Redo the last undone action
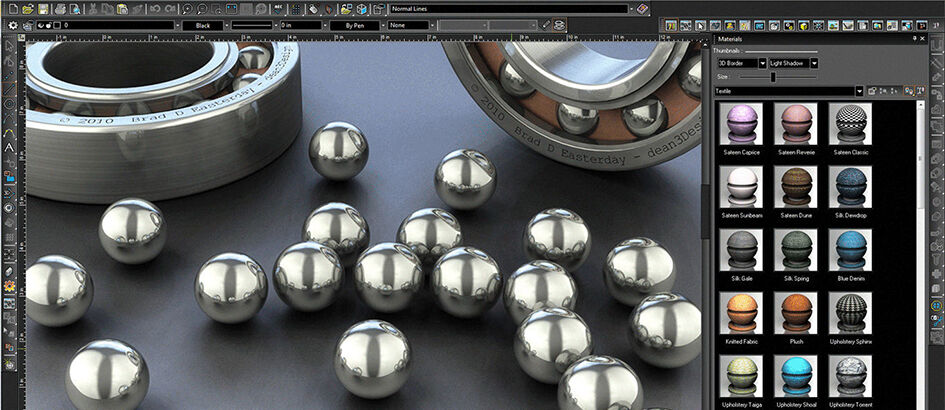This screenshot has width=945, height=410. click(x=170, y=9)
